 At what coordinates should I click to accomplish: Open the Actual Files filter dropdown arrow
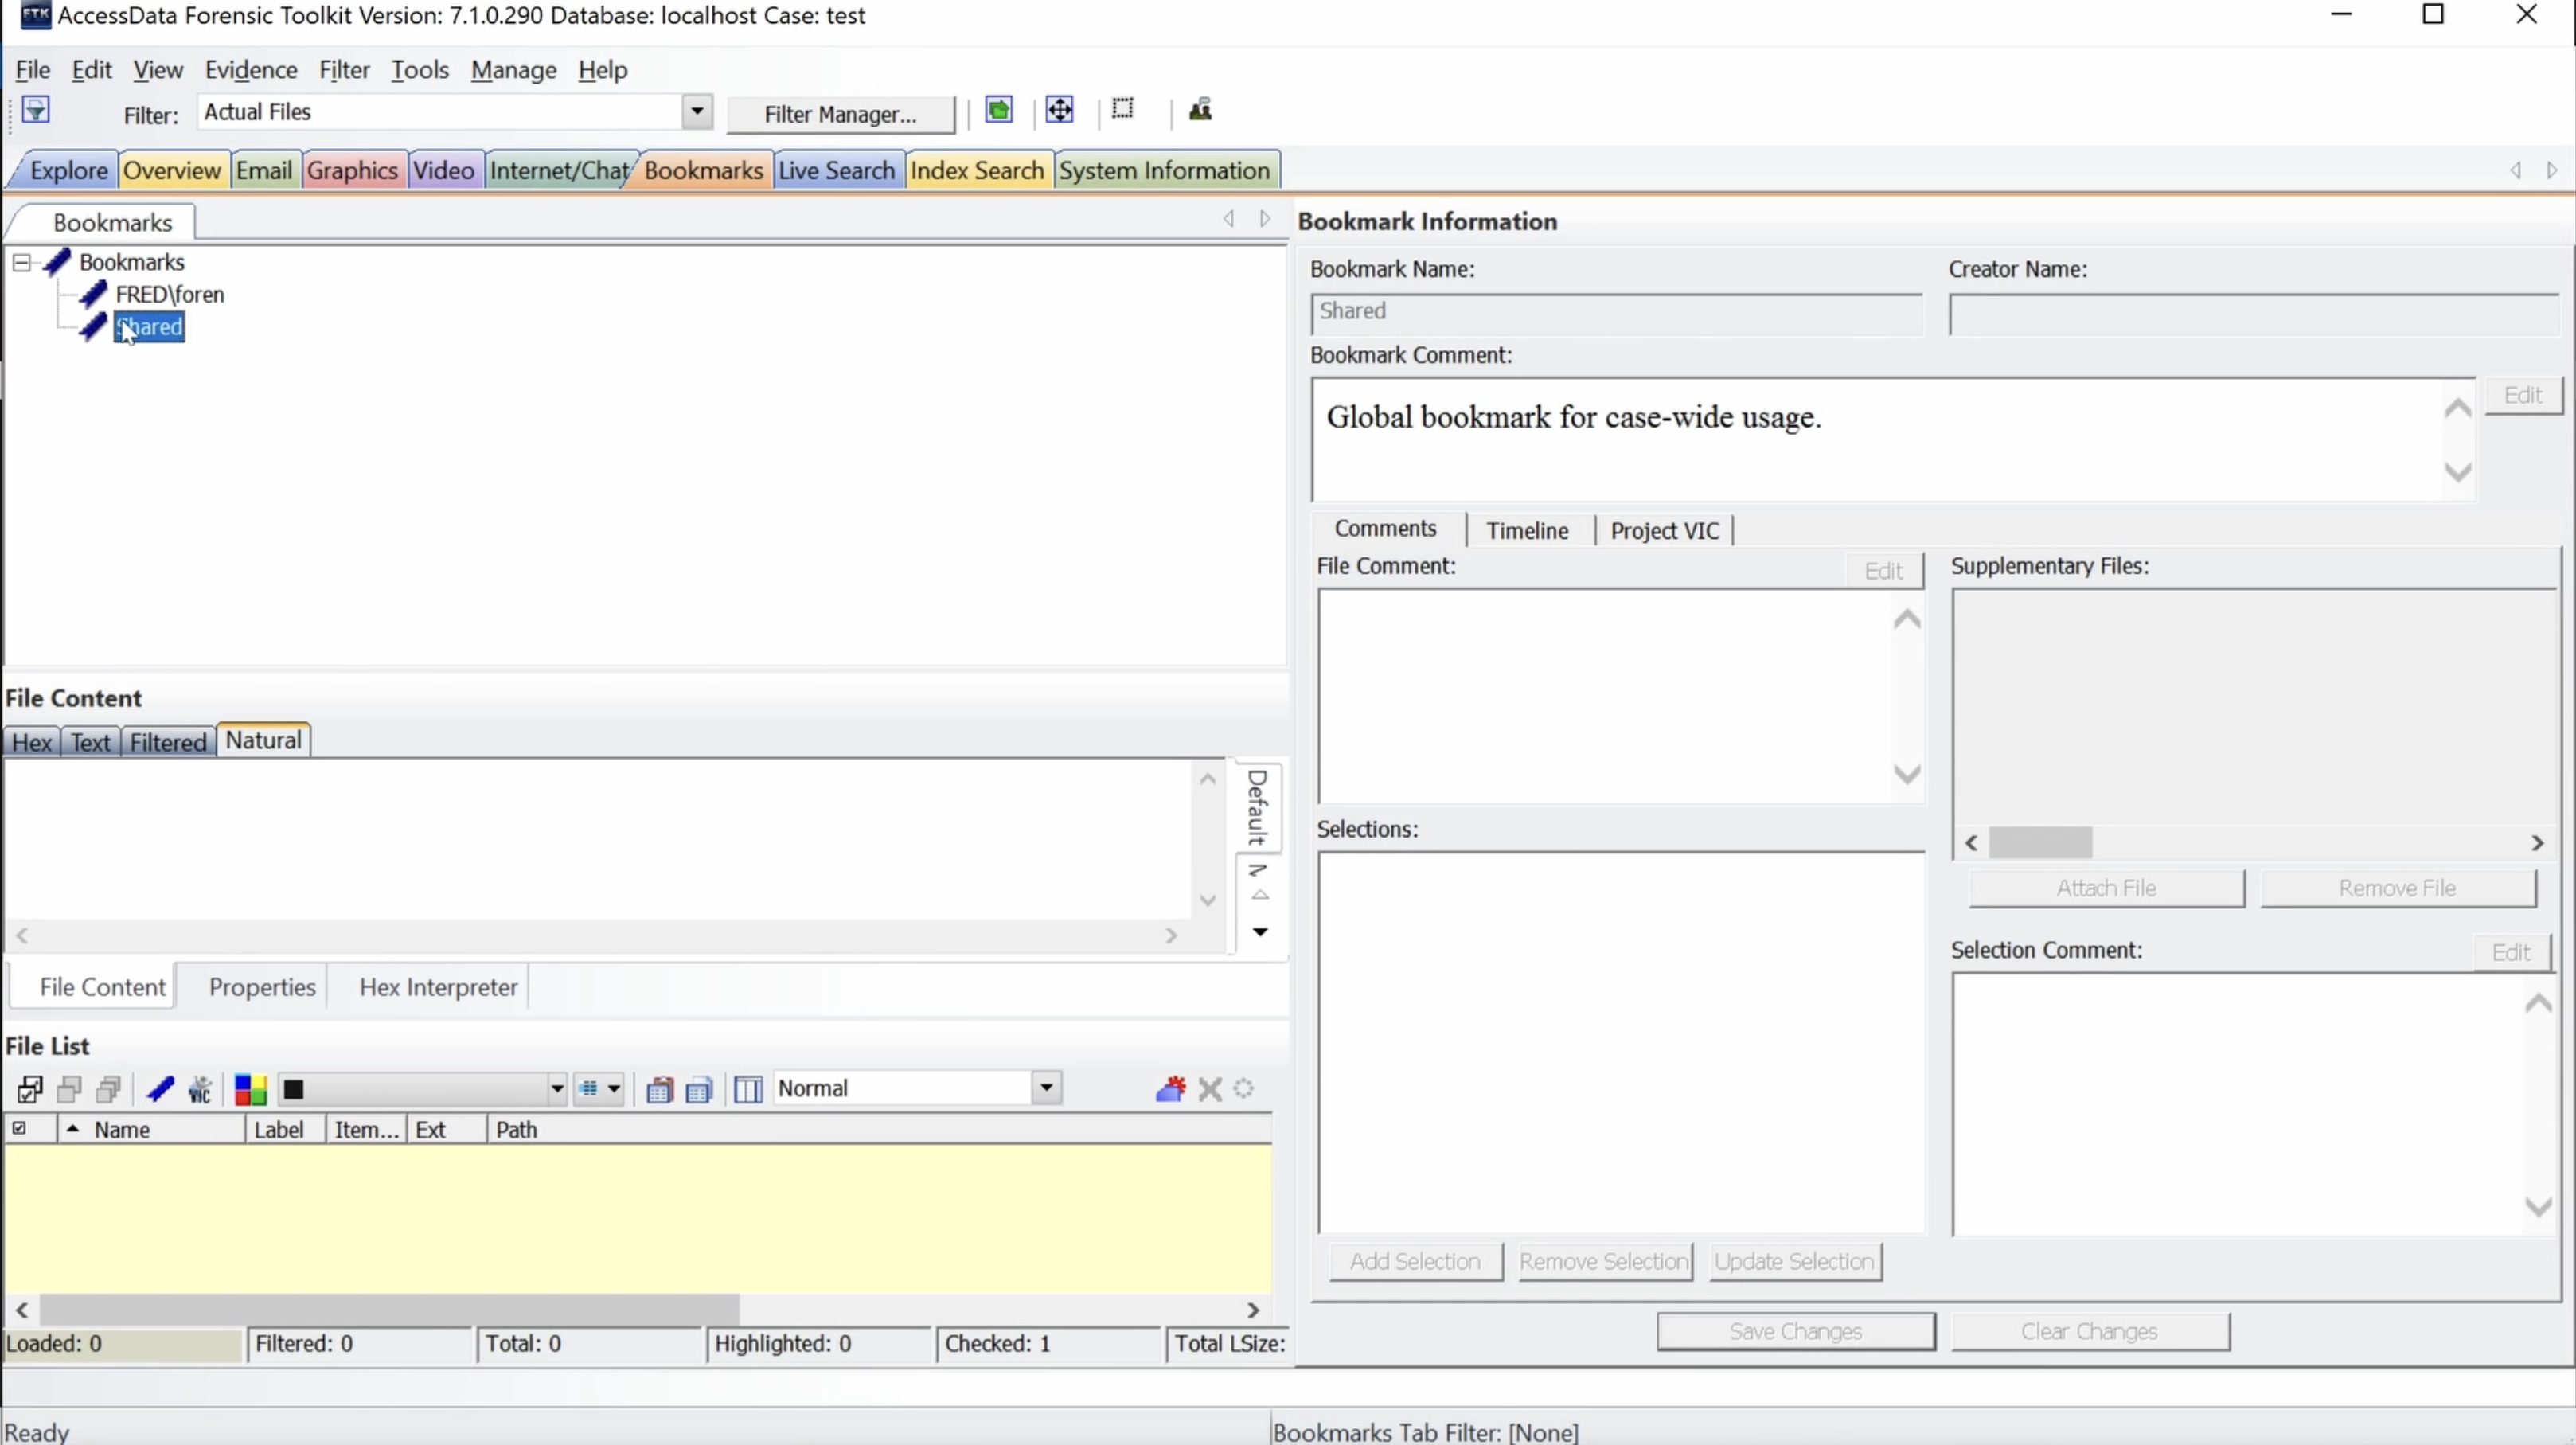697,112
